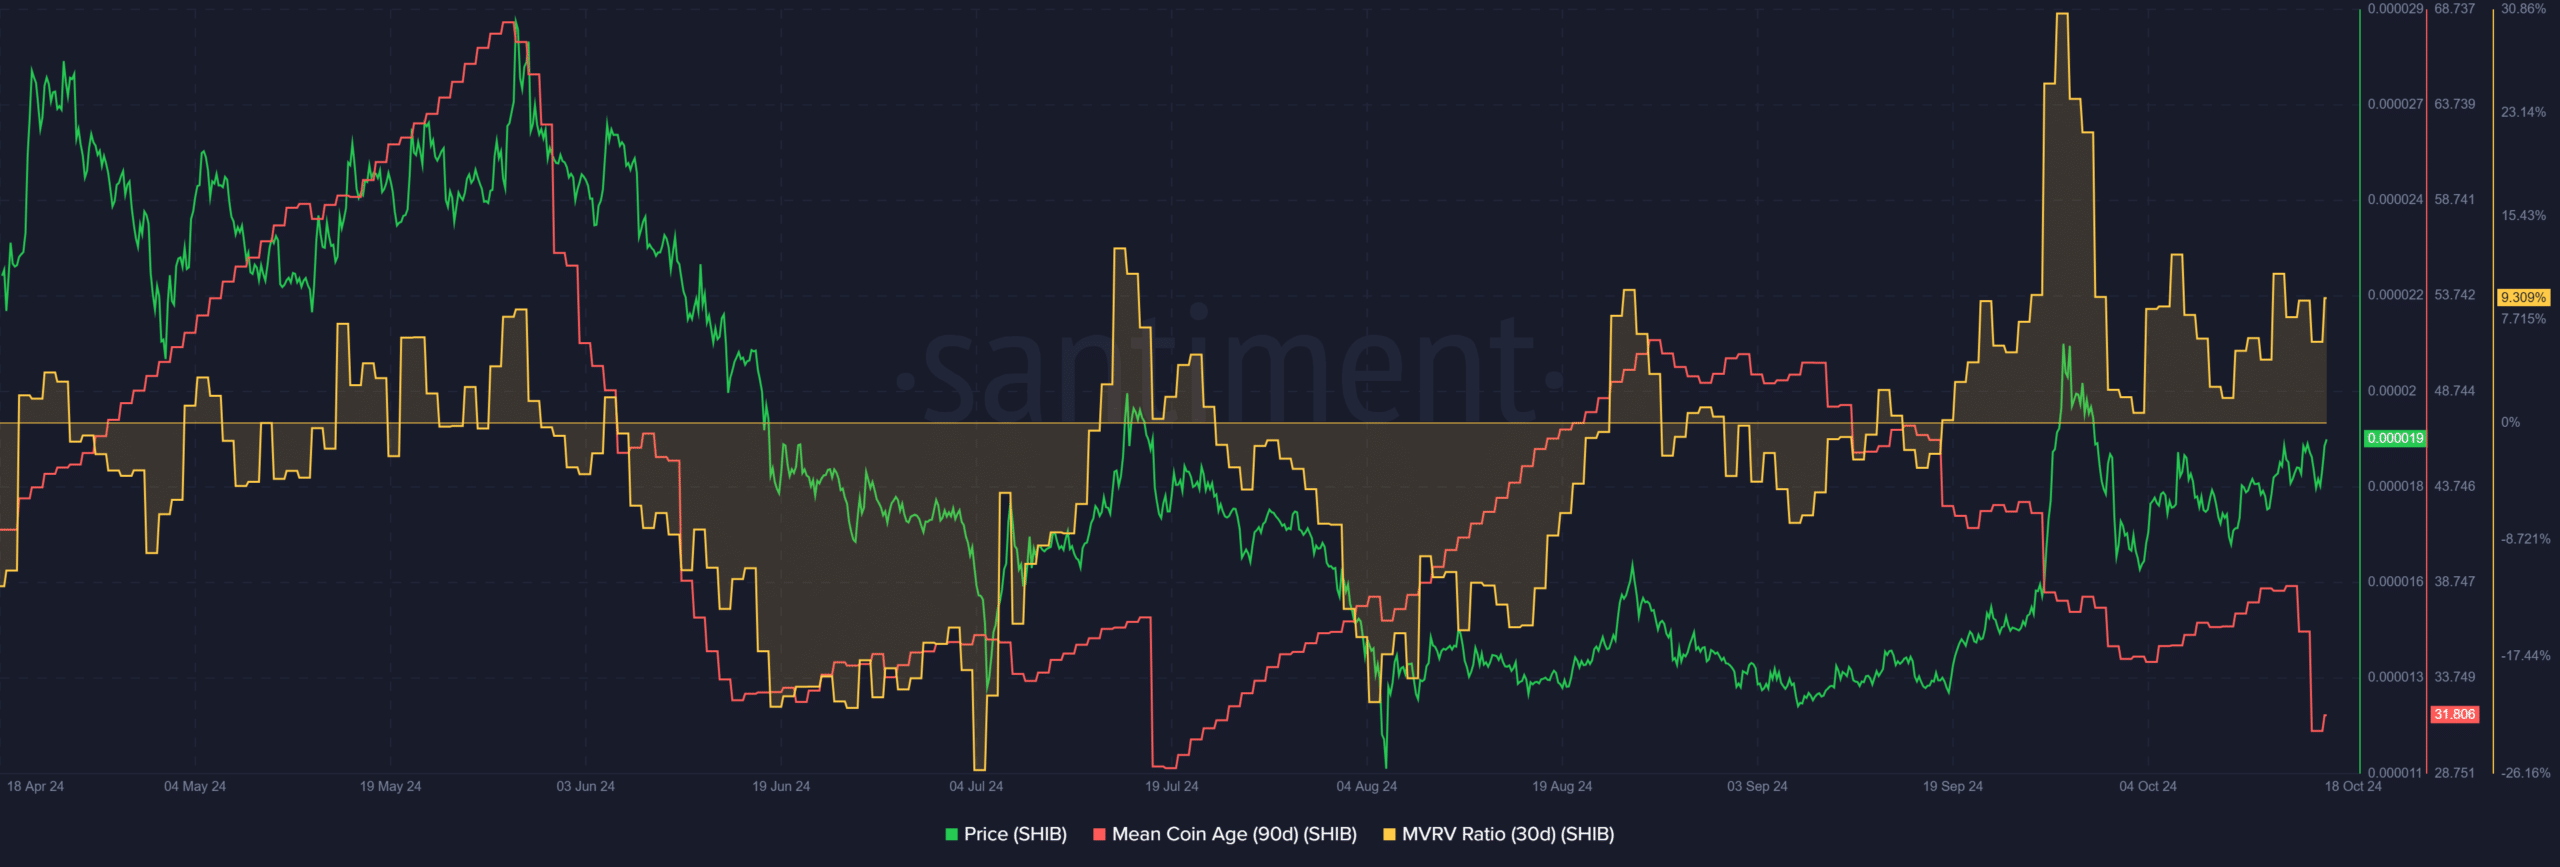Viewport: 2560px width, 867px height.
Task: Select the 03 Sep 24 date label
Action: [x=1757, y=786]
